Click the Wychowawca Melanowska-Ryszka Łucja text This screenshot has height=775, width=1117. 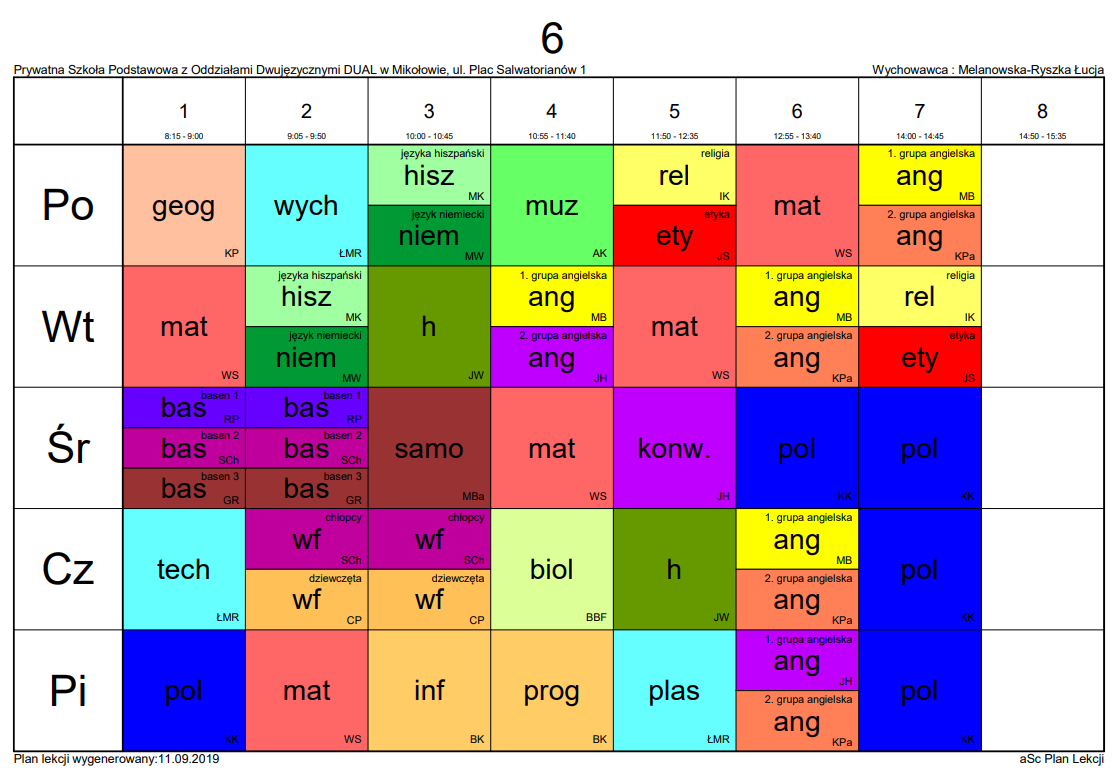987,70
